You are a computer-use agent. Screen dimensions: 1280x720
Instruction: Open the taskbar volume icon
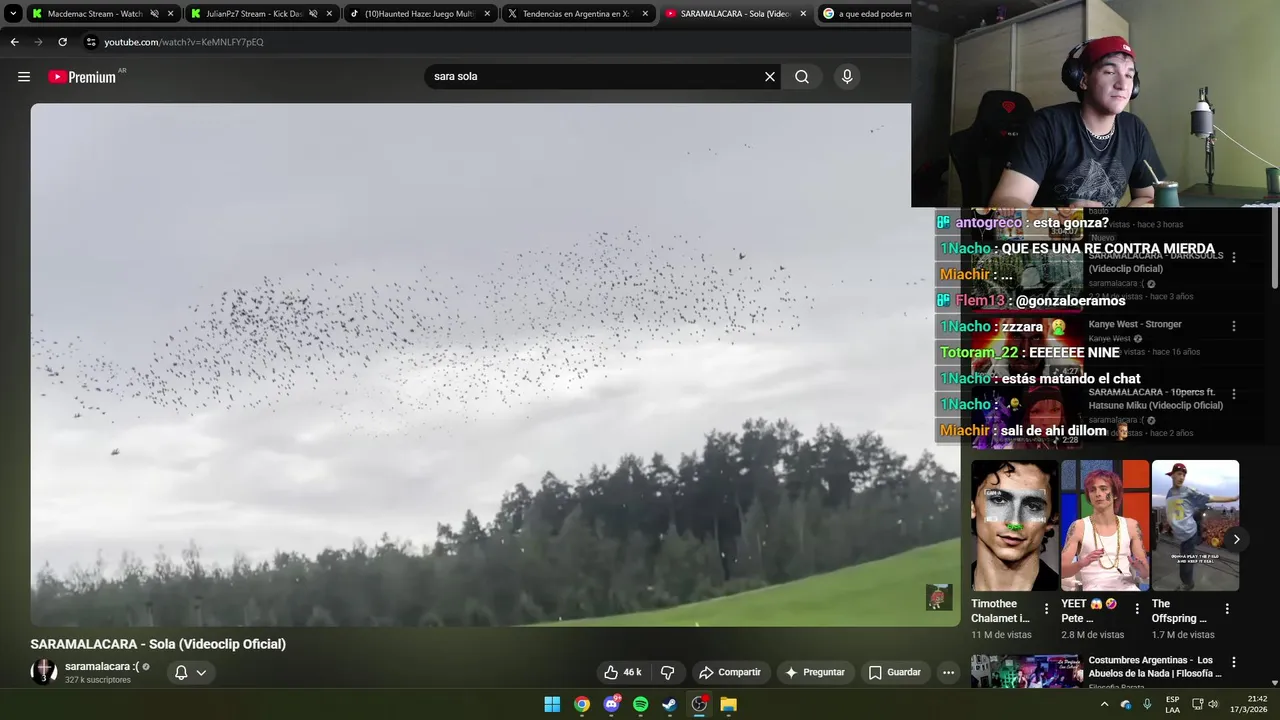coord(1213,704)
